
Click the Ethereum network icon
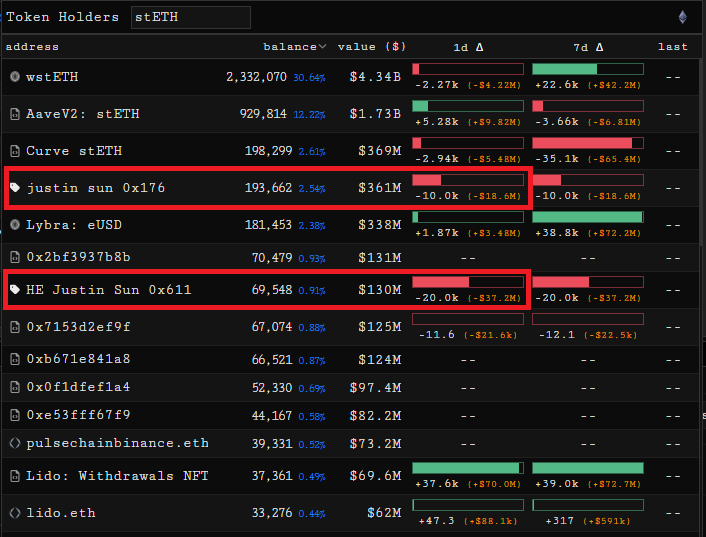click(x=683, y=17)
